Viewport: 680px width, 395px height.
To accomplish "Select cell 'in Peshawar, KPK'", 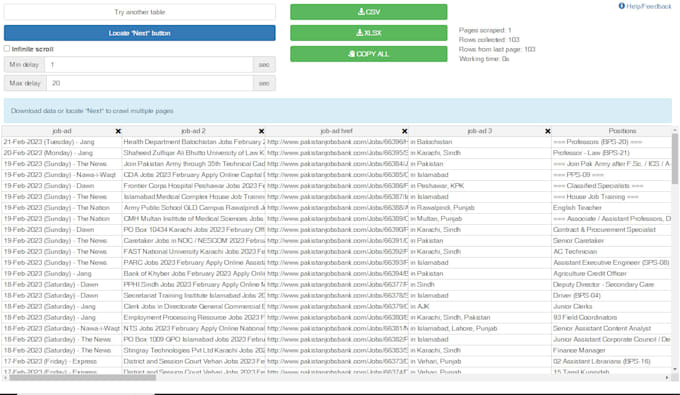I will point(480,186).
